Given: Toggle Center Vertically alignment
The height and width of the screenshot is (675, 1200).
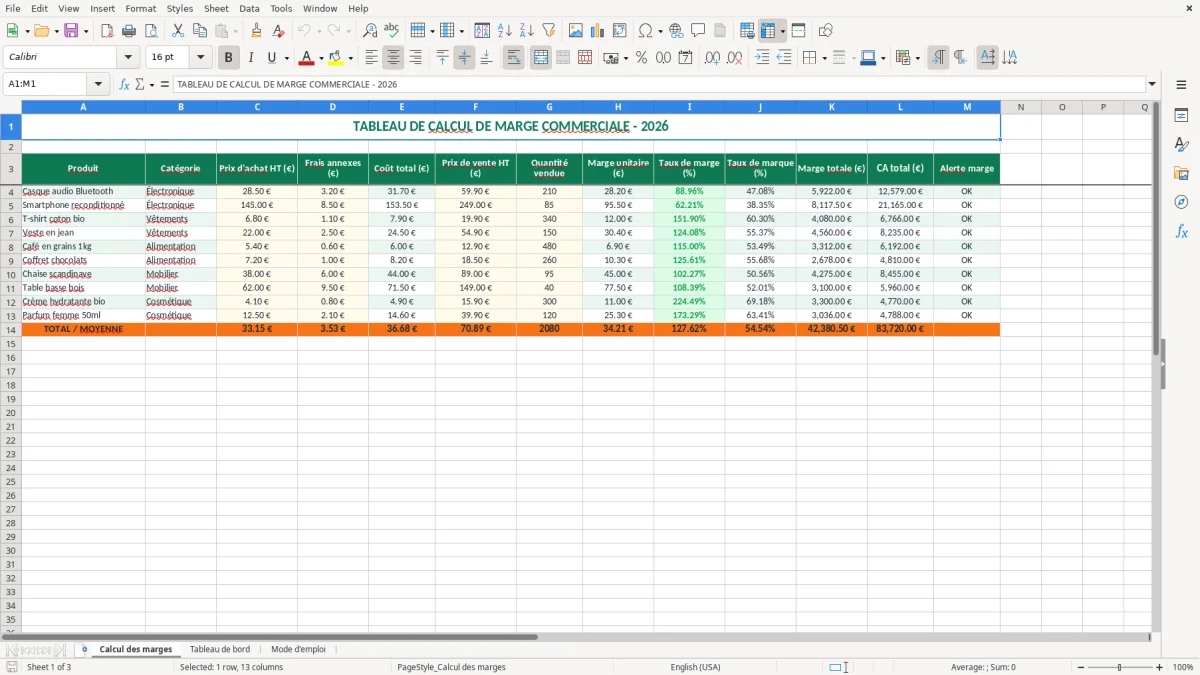Looking at the screenshot, I should pos(464,58).
